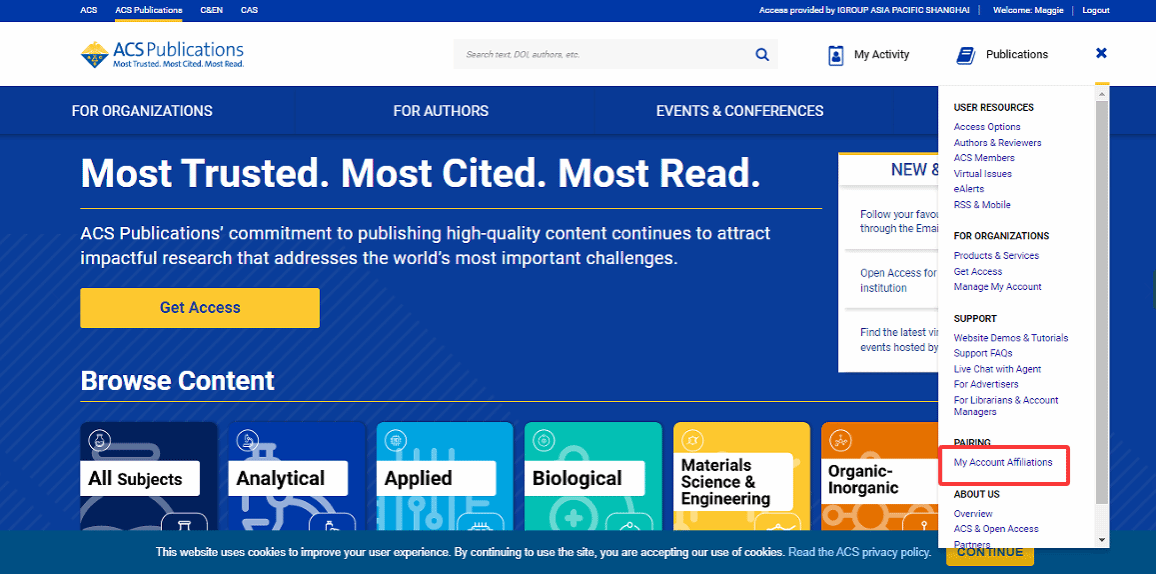
Task: Click Access Options link
Action: [987, 127]
